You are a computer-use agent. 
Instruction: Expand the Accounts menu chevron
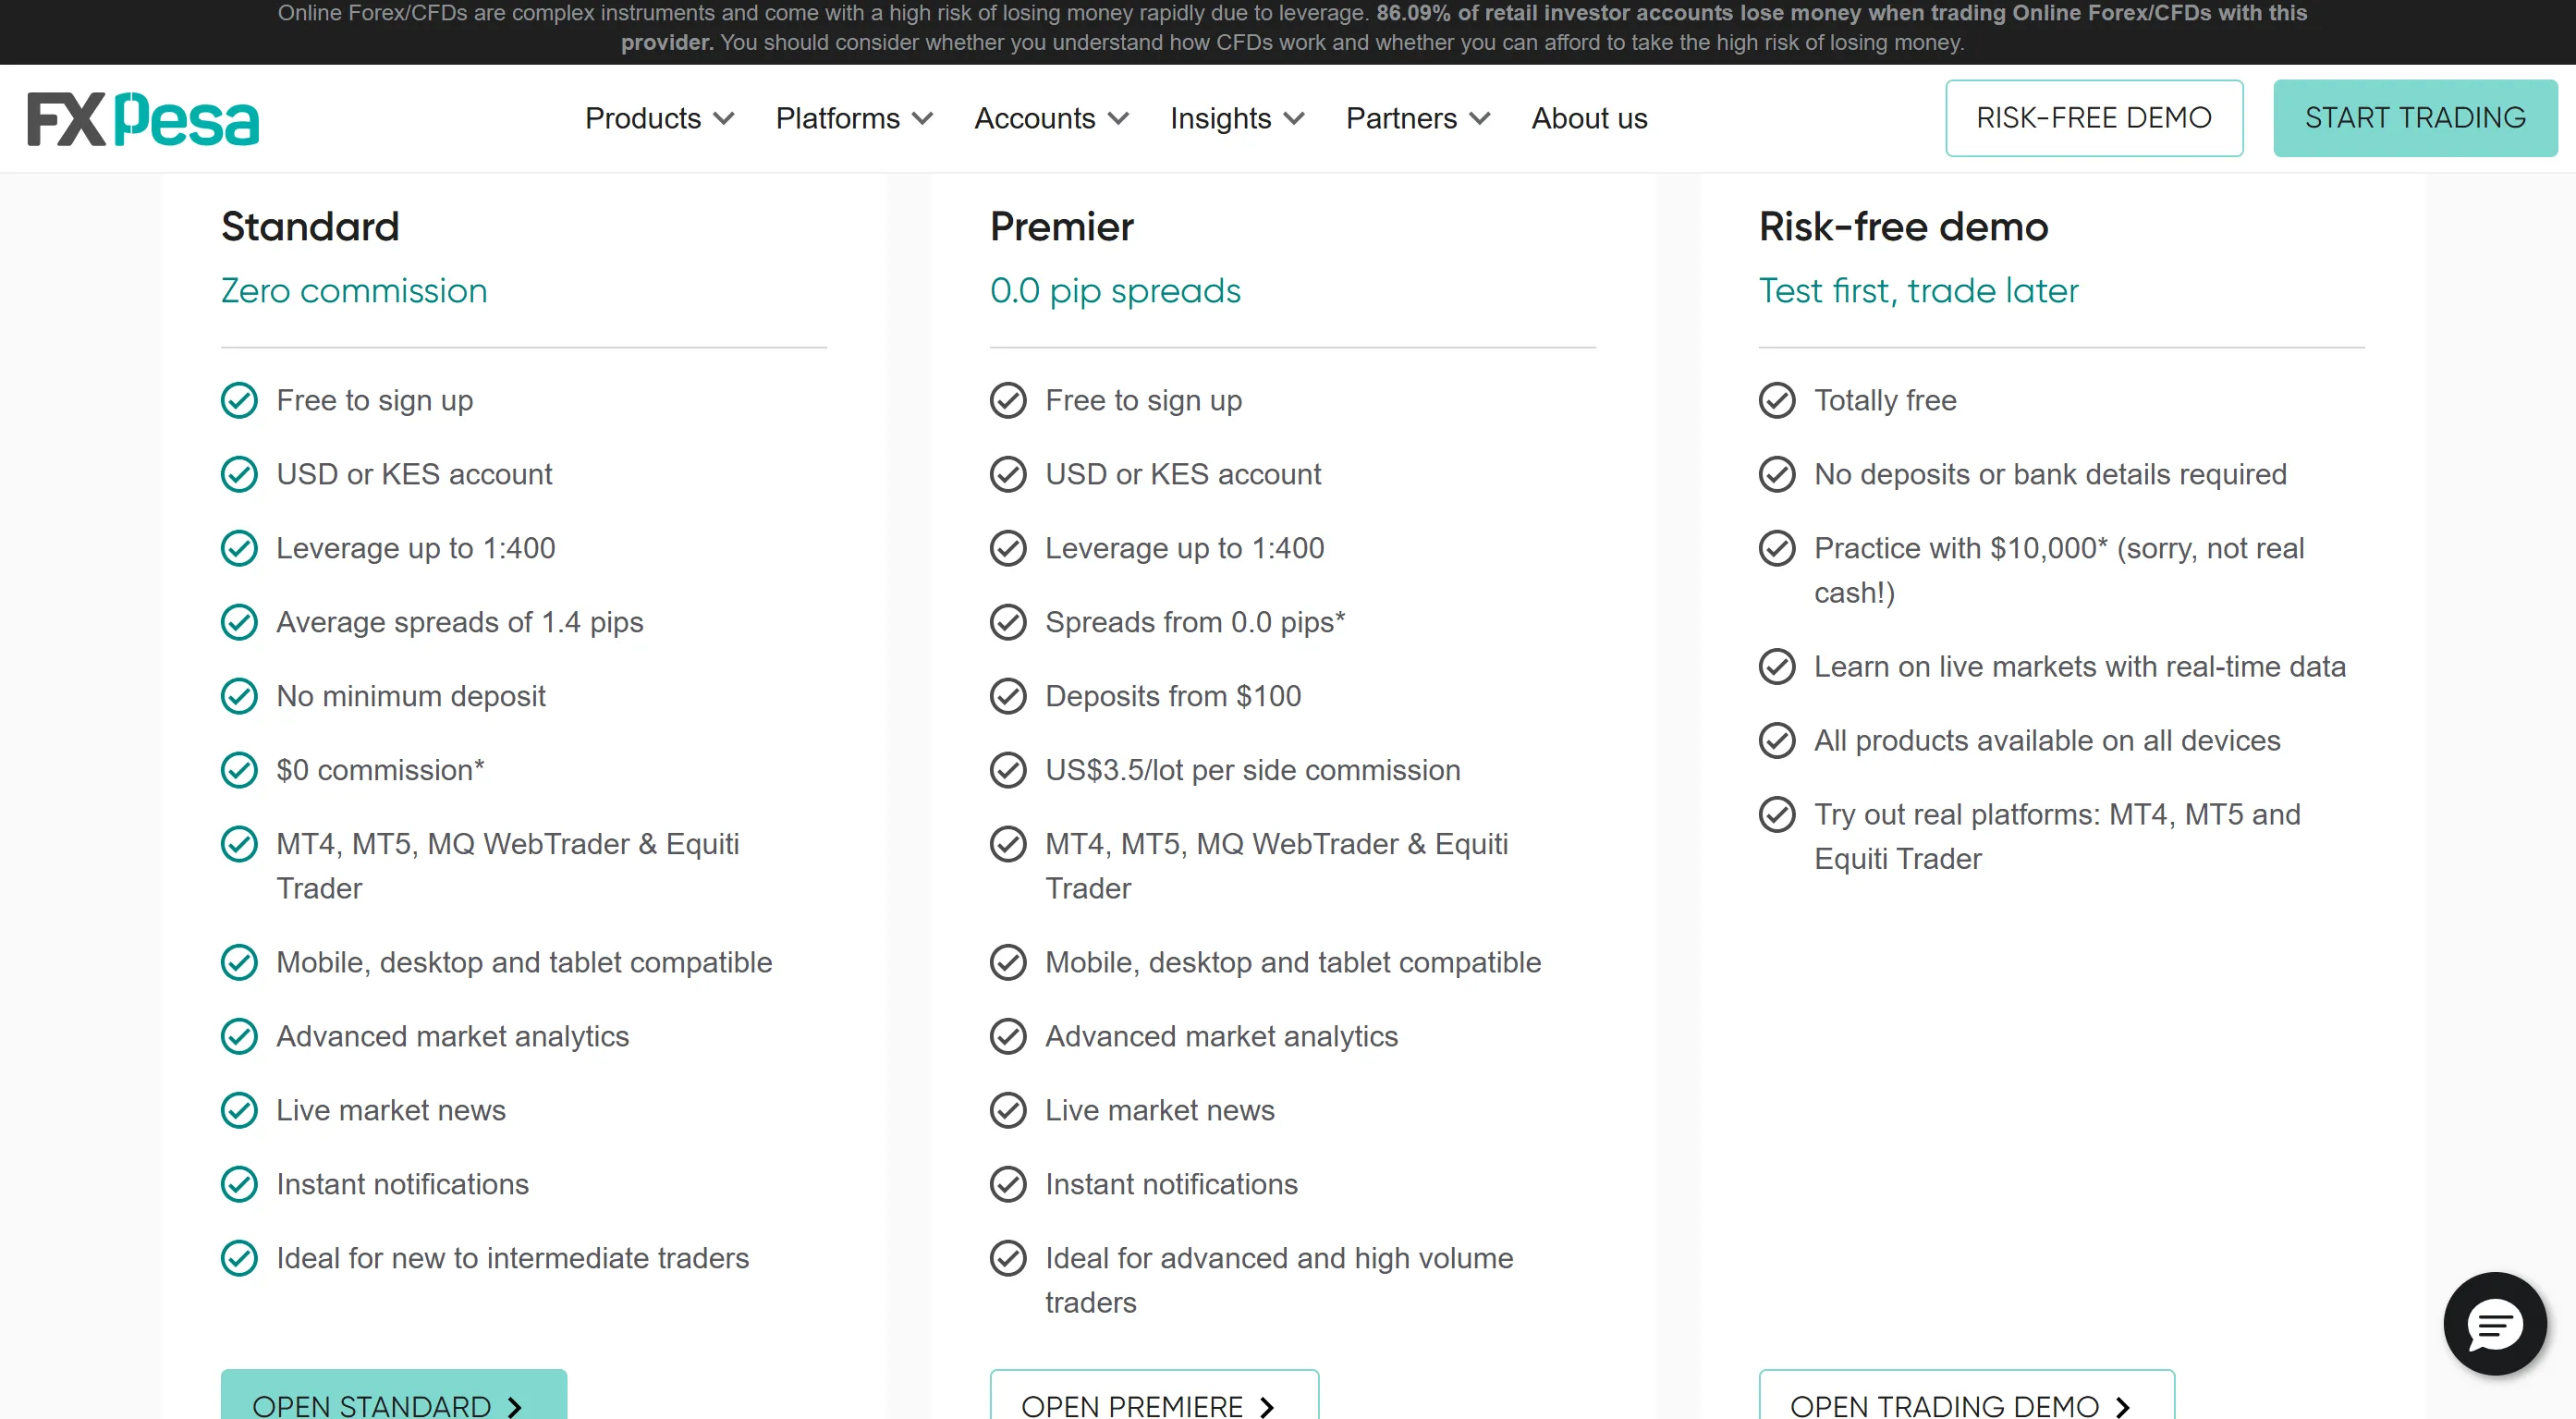(x=1119, y=119)
